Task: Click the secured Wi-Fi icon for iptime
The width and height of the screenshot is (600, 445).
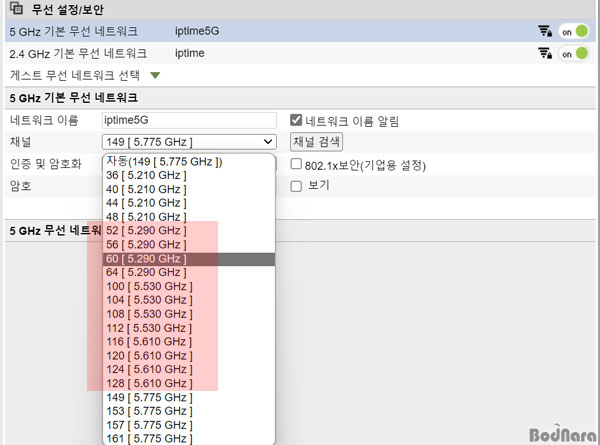Action: [x=545, y=53]
